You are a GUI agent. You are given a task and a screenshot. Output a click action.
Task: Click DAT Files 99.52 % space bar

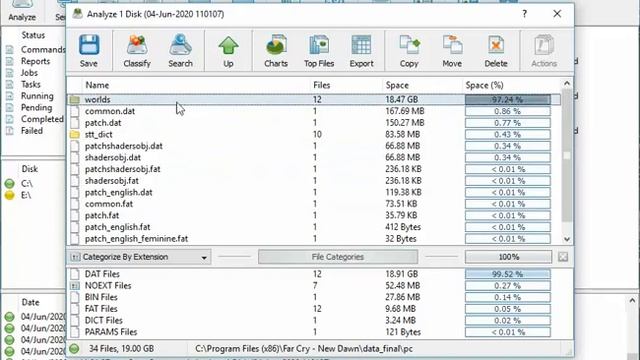(508, 274)
